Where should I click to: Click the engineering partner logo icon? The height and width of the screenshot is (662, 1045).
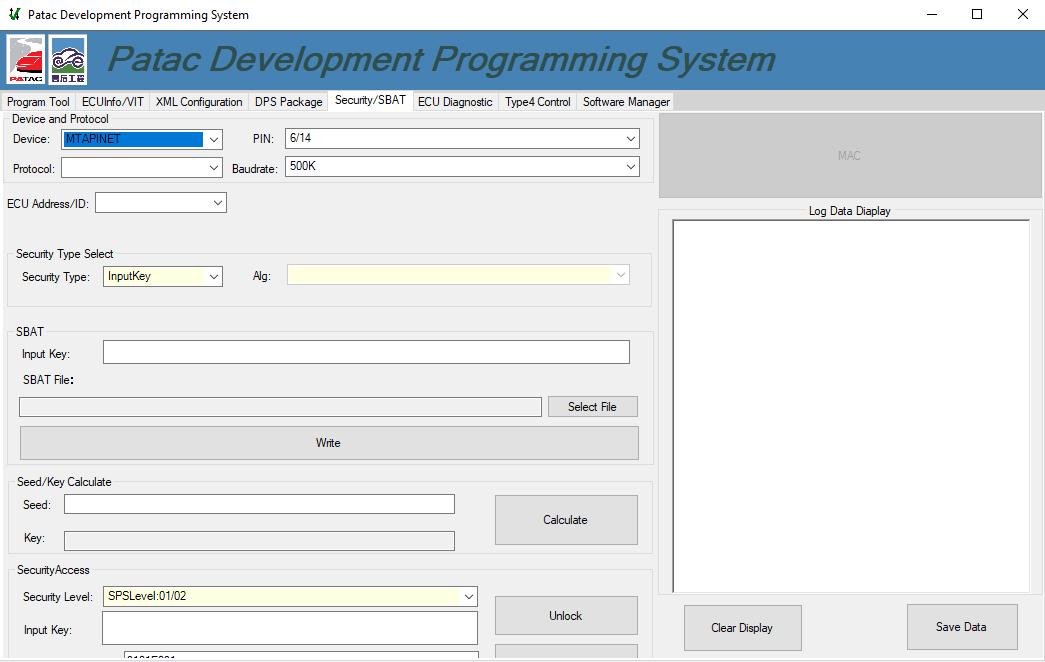tap(68, 59)
